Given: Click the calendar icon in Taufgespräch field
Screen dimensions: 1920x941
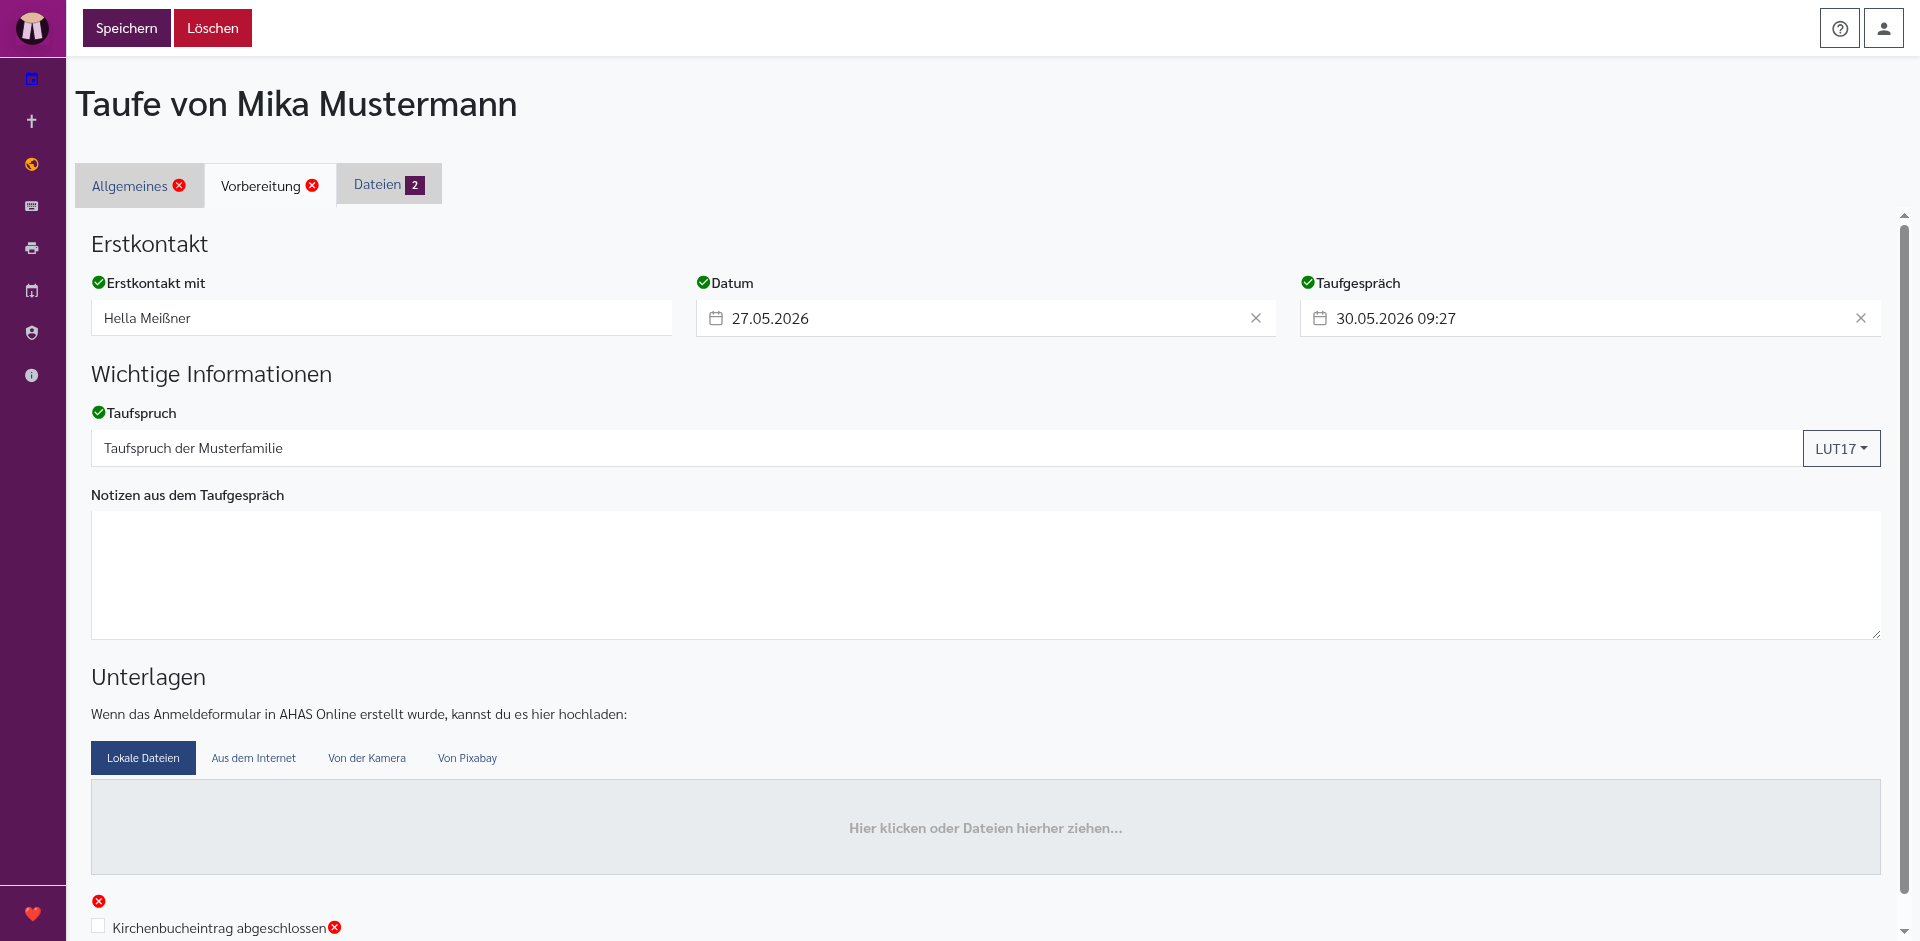Looking at the screenshot, I should click(x=1320, y=318).
